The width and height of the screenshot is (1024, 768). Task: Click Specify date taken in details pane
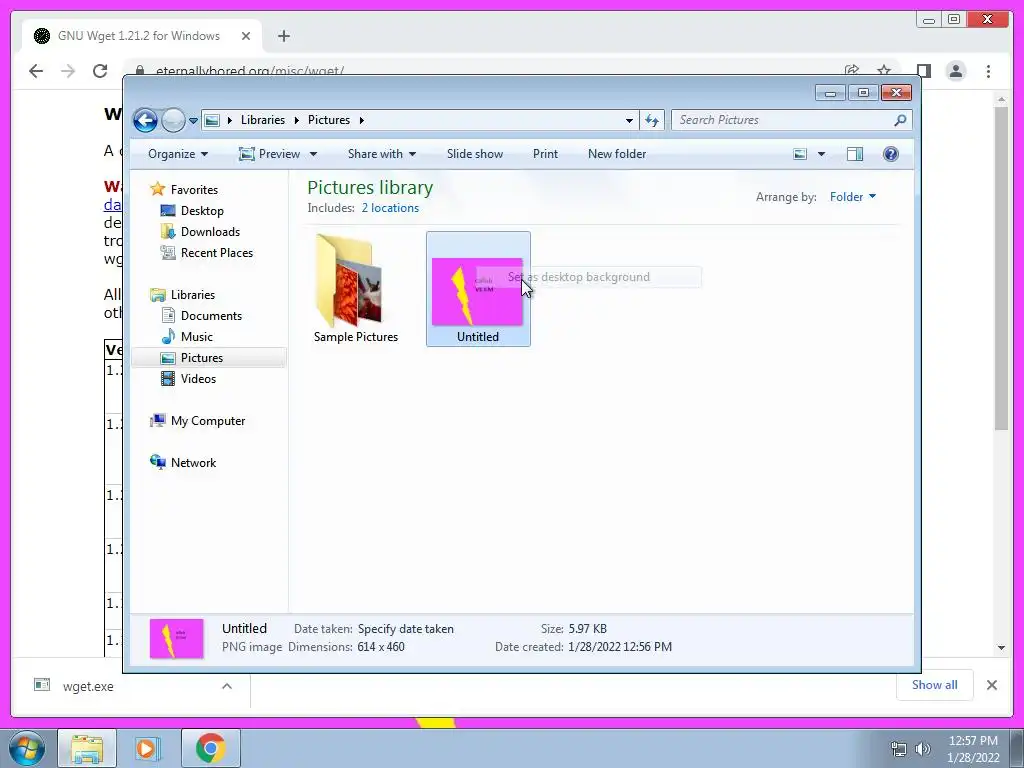point(406,629)
